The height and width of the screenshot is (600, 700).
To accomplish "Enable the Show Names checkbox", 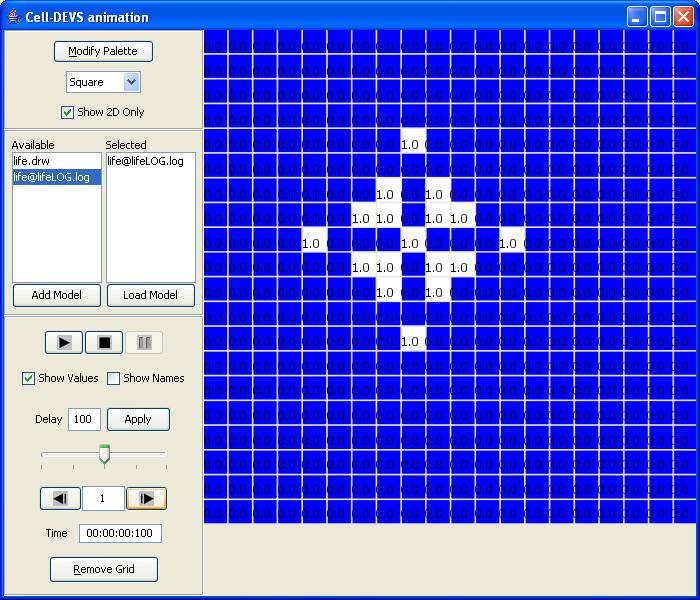I will pos(113,379).
